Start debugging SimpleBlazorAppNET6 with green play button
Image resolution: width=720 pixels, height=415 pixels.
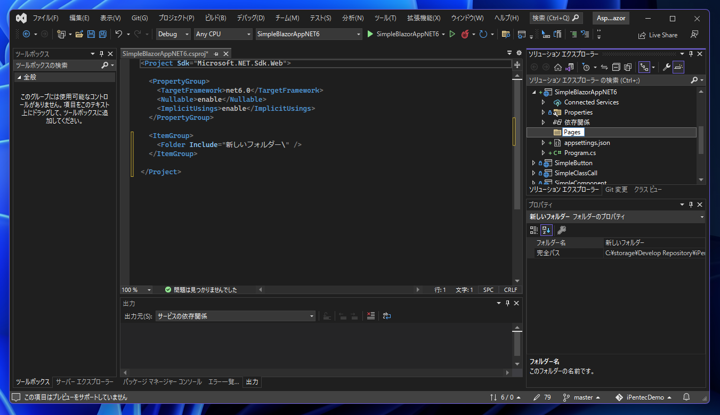pos(370,34)
